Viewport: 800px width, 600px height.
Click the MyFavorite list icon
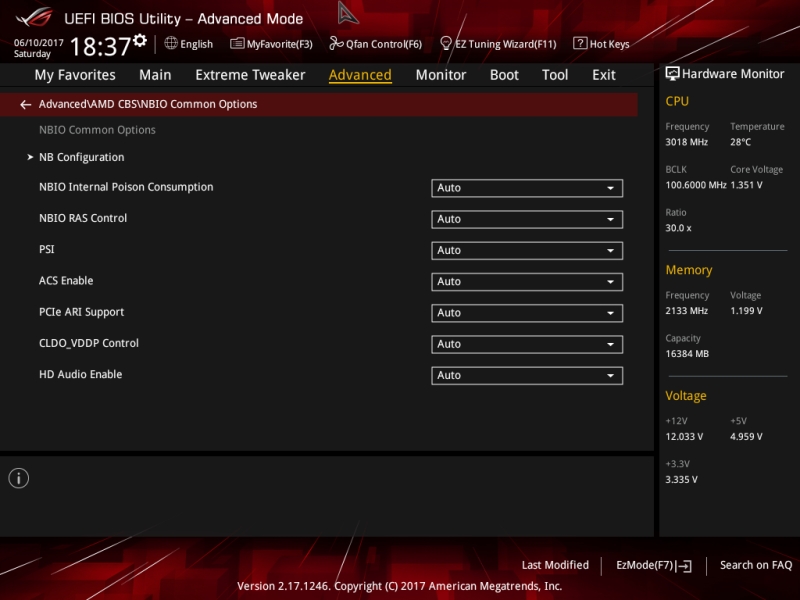tap(237, 43)
